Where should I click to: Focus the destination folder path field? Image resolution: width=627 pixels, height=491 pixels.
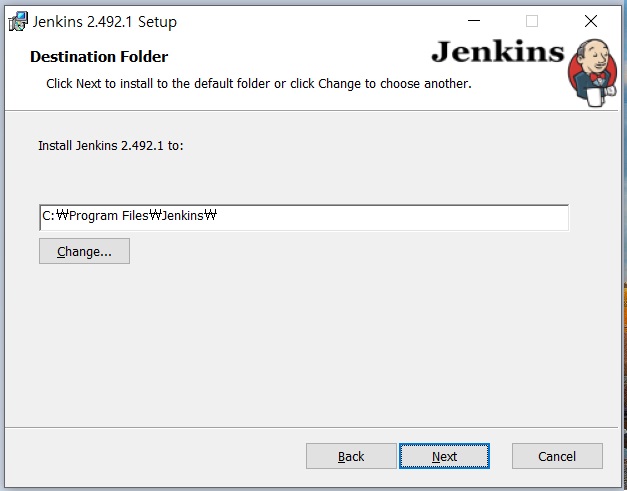(304, 217)
